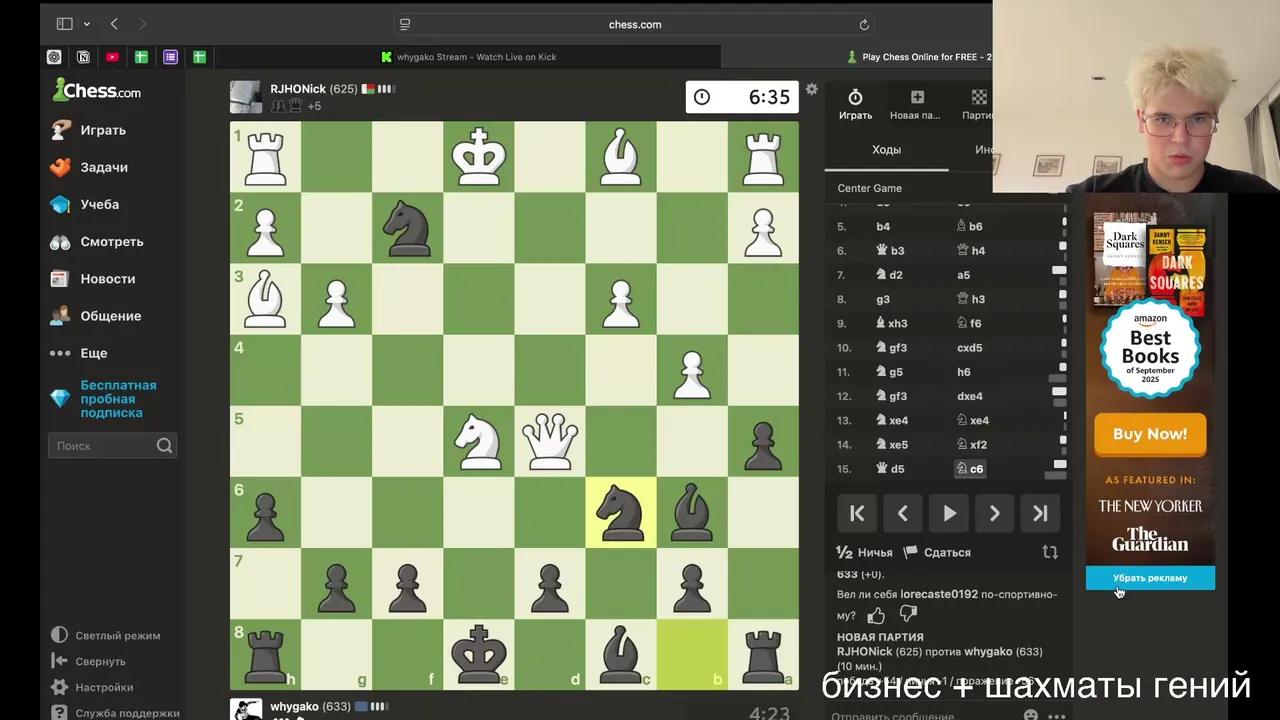Open Служба поддержки help link
Screen dimensions: 1280x720
coord(115,713)
